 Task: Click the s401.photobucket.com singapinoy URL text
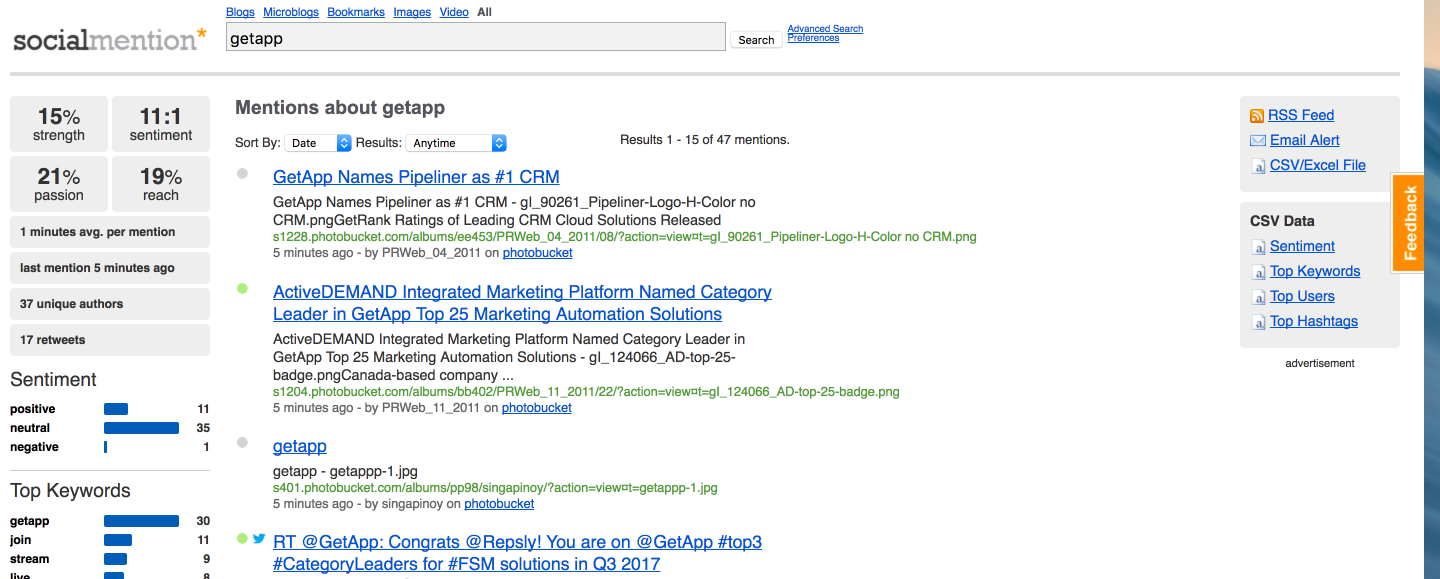[x=495, y=489]
